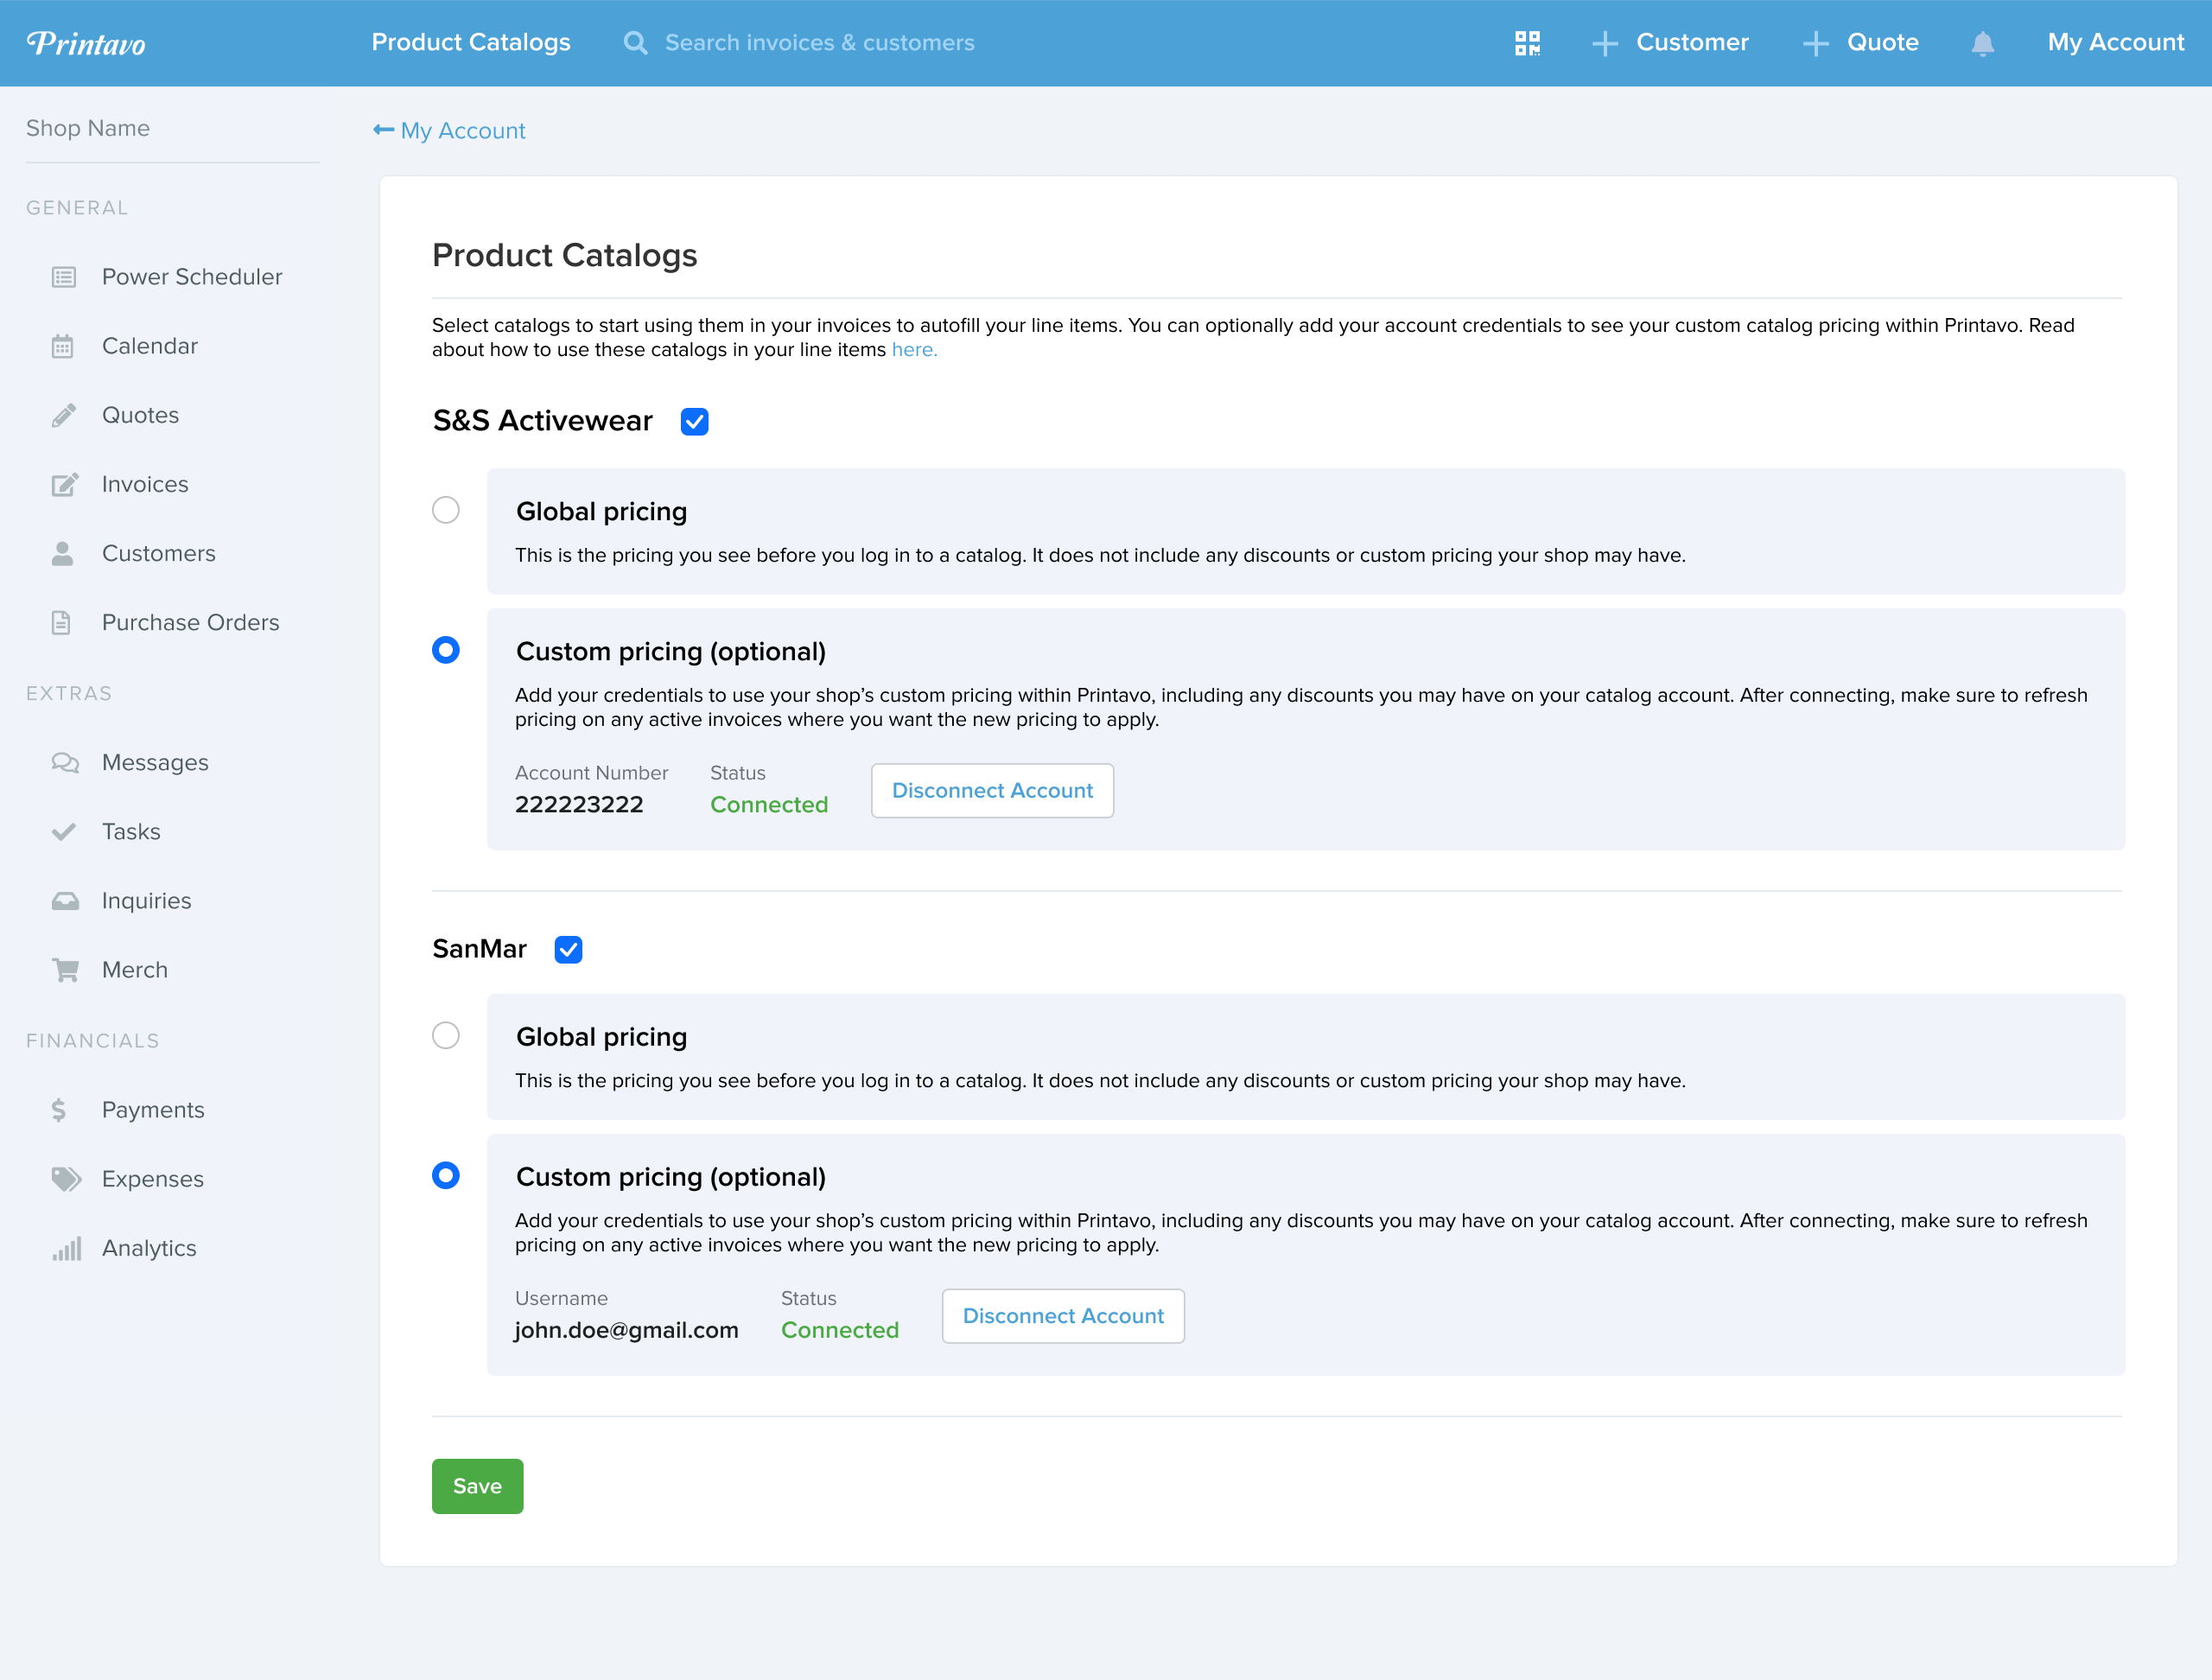Select Global pricing for SanMar
The height and width of the screenshot is (1680, 2212).
click(446, 1035)
